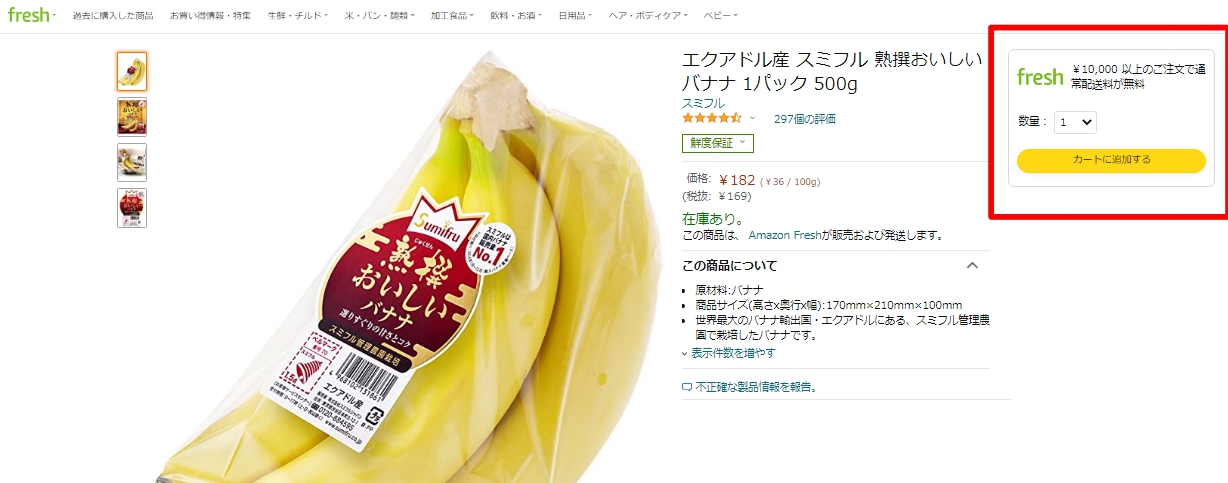Open the rating breakdown chevron
This screenshot has width=1228, height=483.
[x=752, y=118]
